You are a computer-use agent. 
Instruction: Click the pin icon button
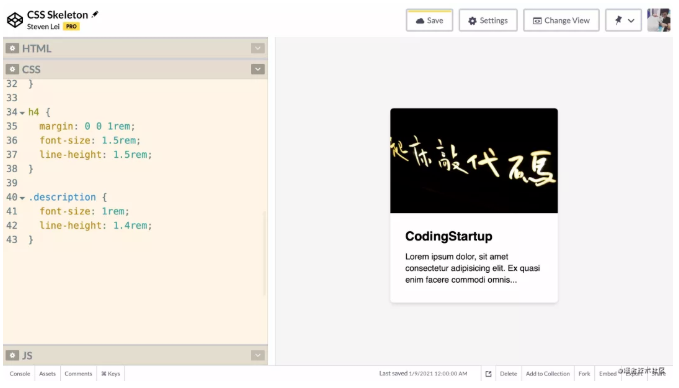[x=624, y=20]
